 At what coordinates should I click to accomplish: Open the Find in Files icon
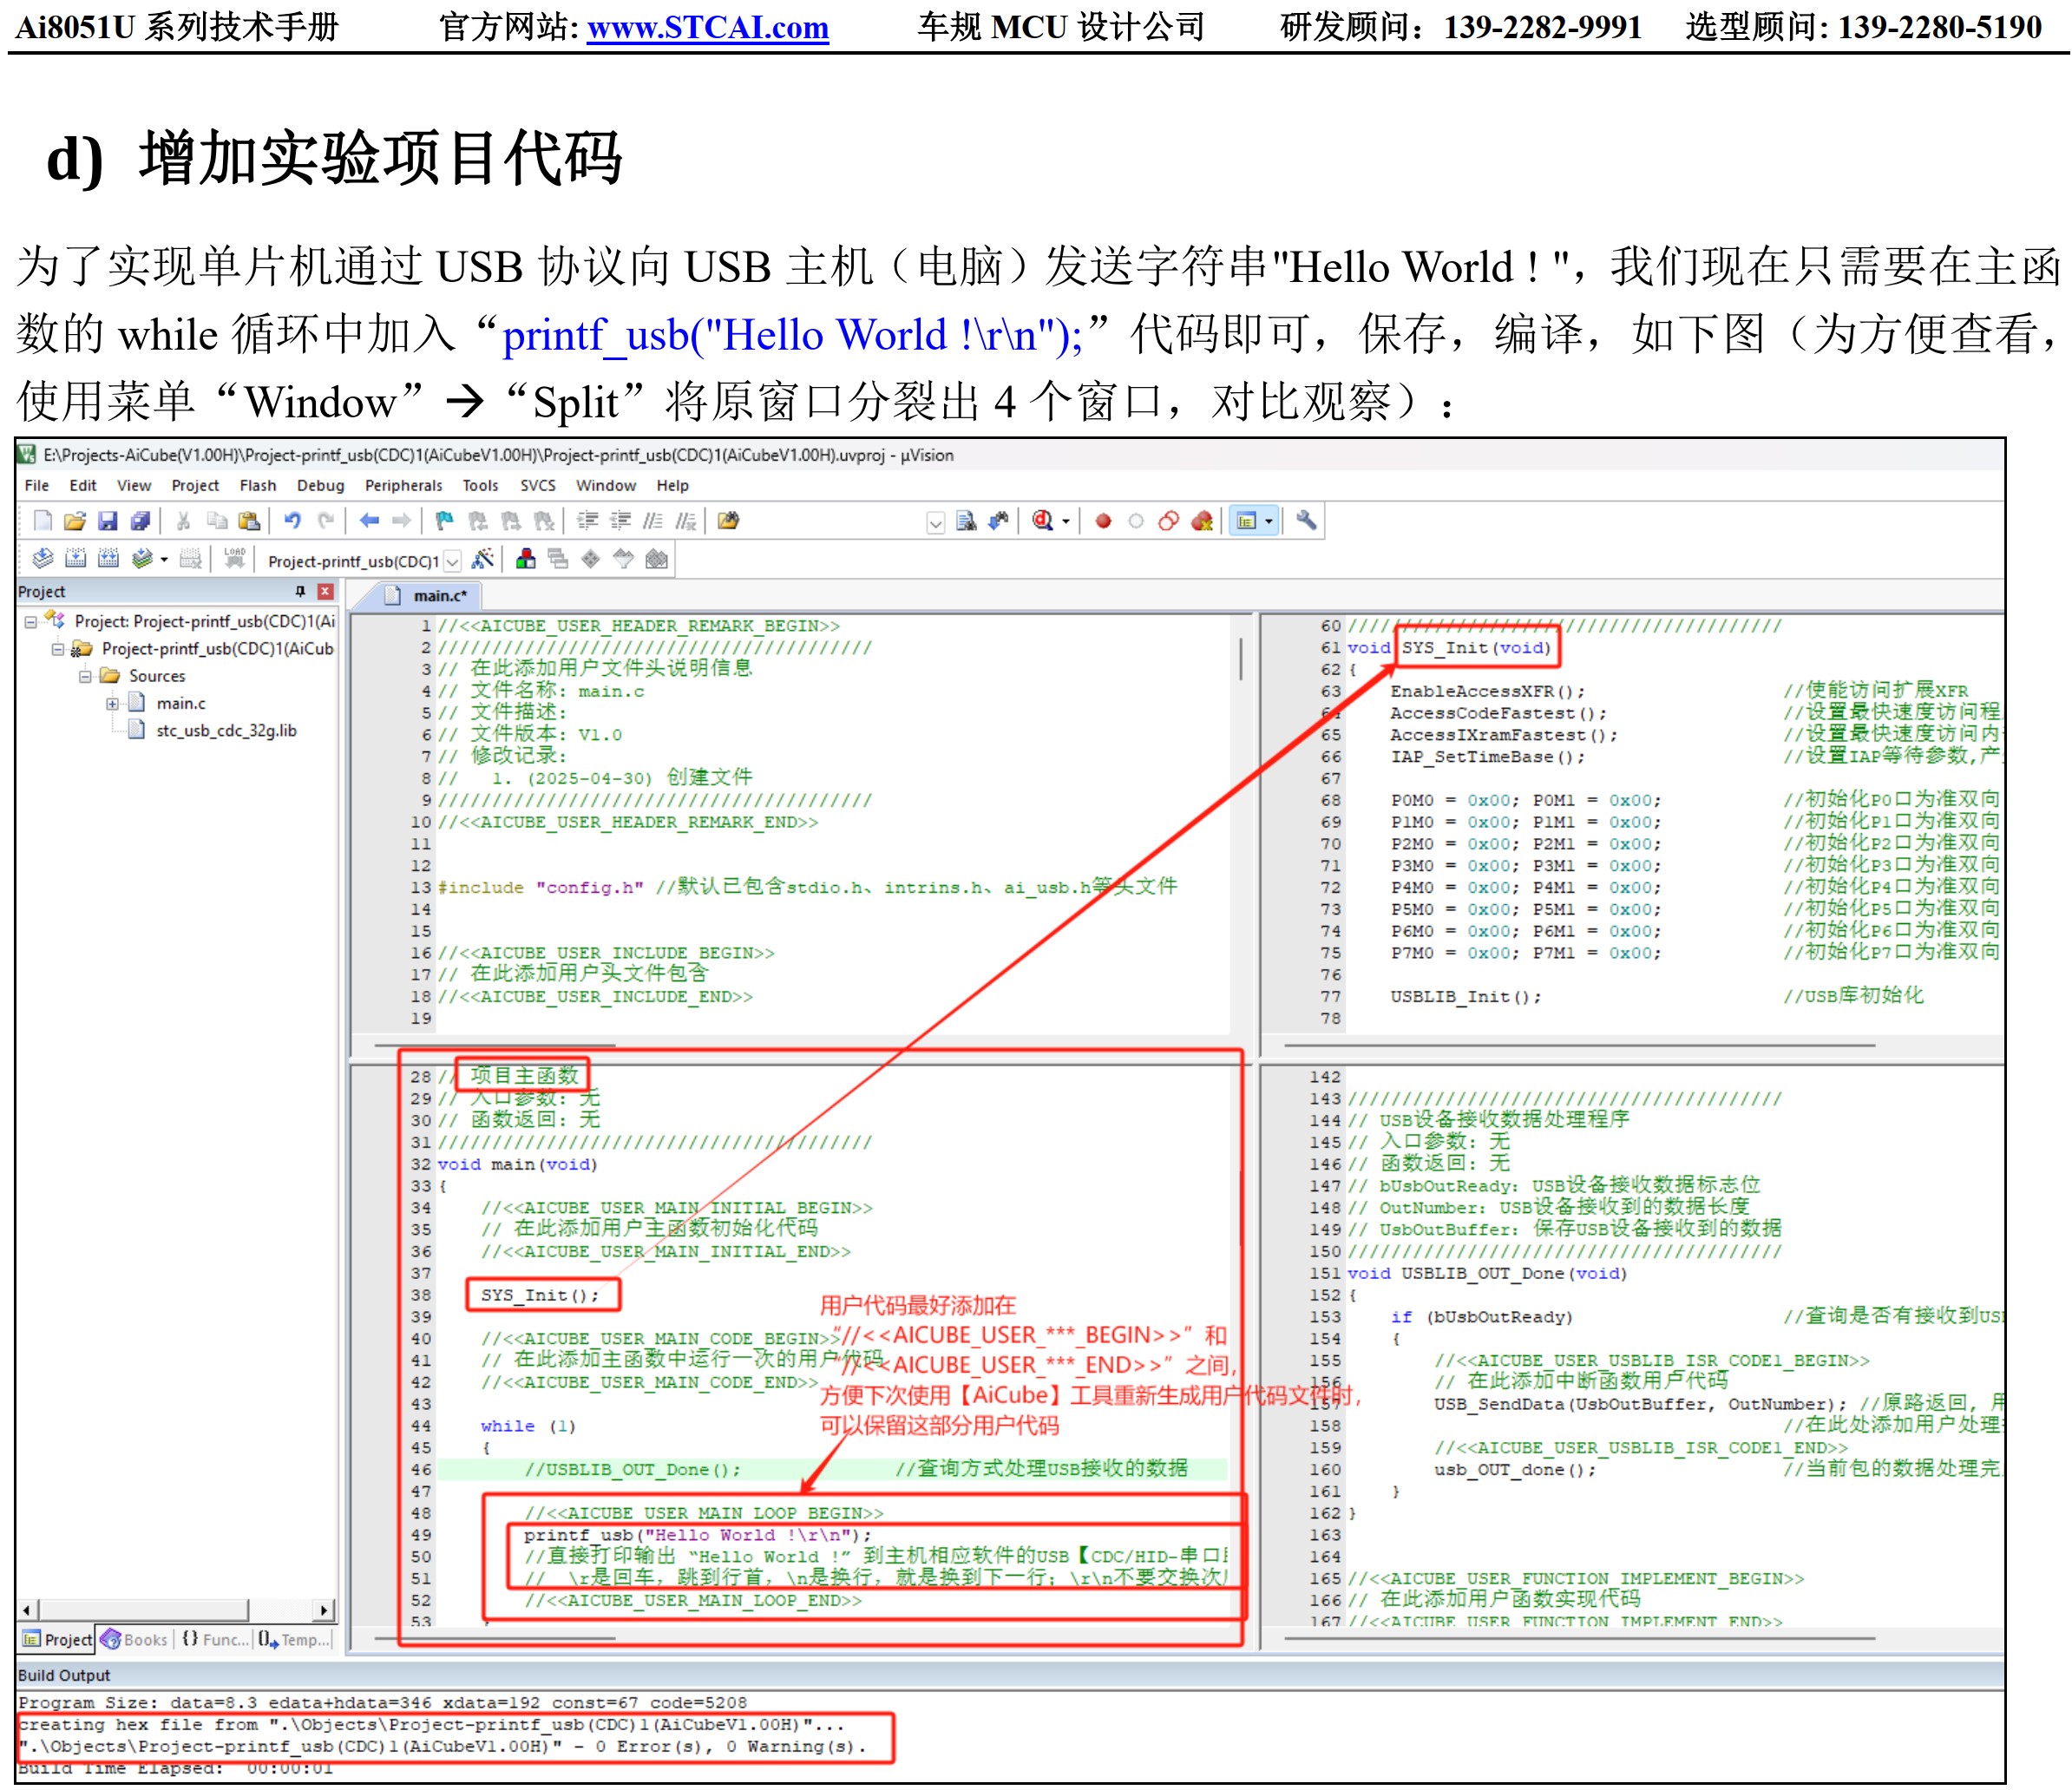click(729, 521)
